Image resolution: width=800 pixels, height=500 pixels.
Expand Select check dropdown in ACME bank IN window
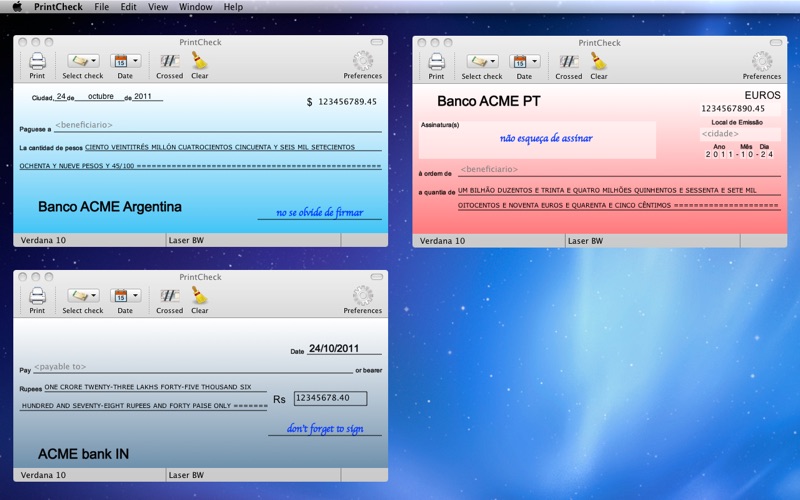pyautogui.click(x=83, y=296)
